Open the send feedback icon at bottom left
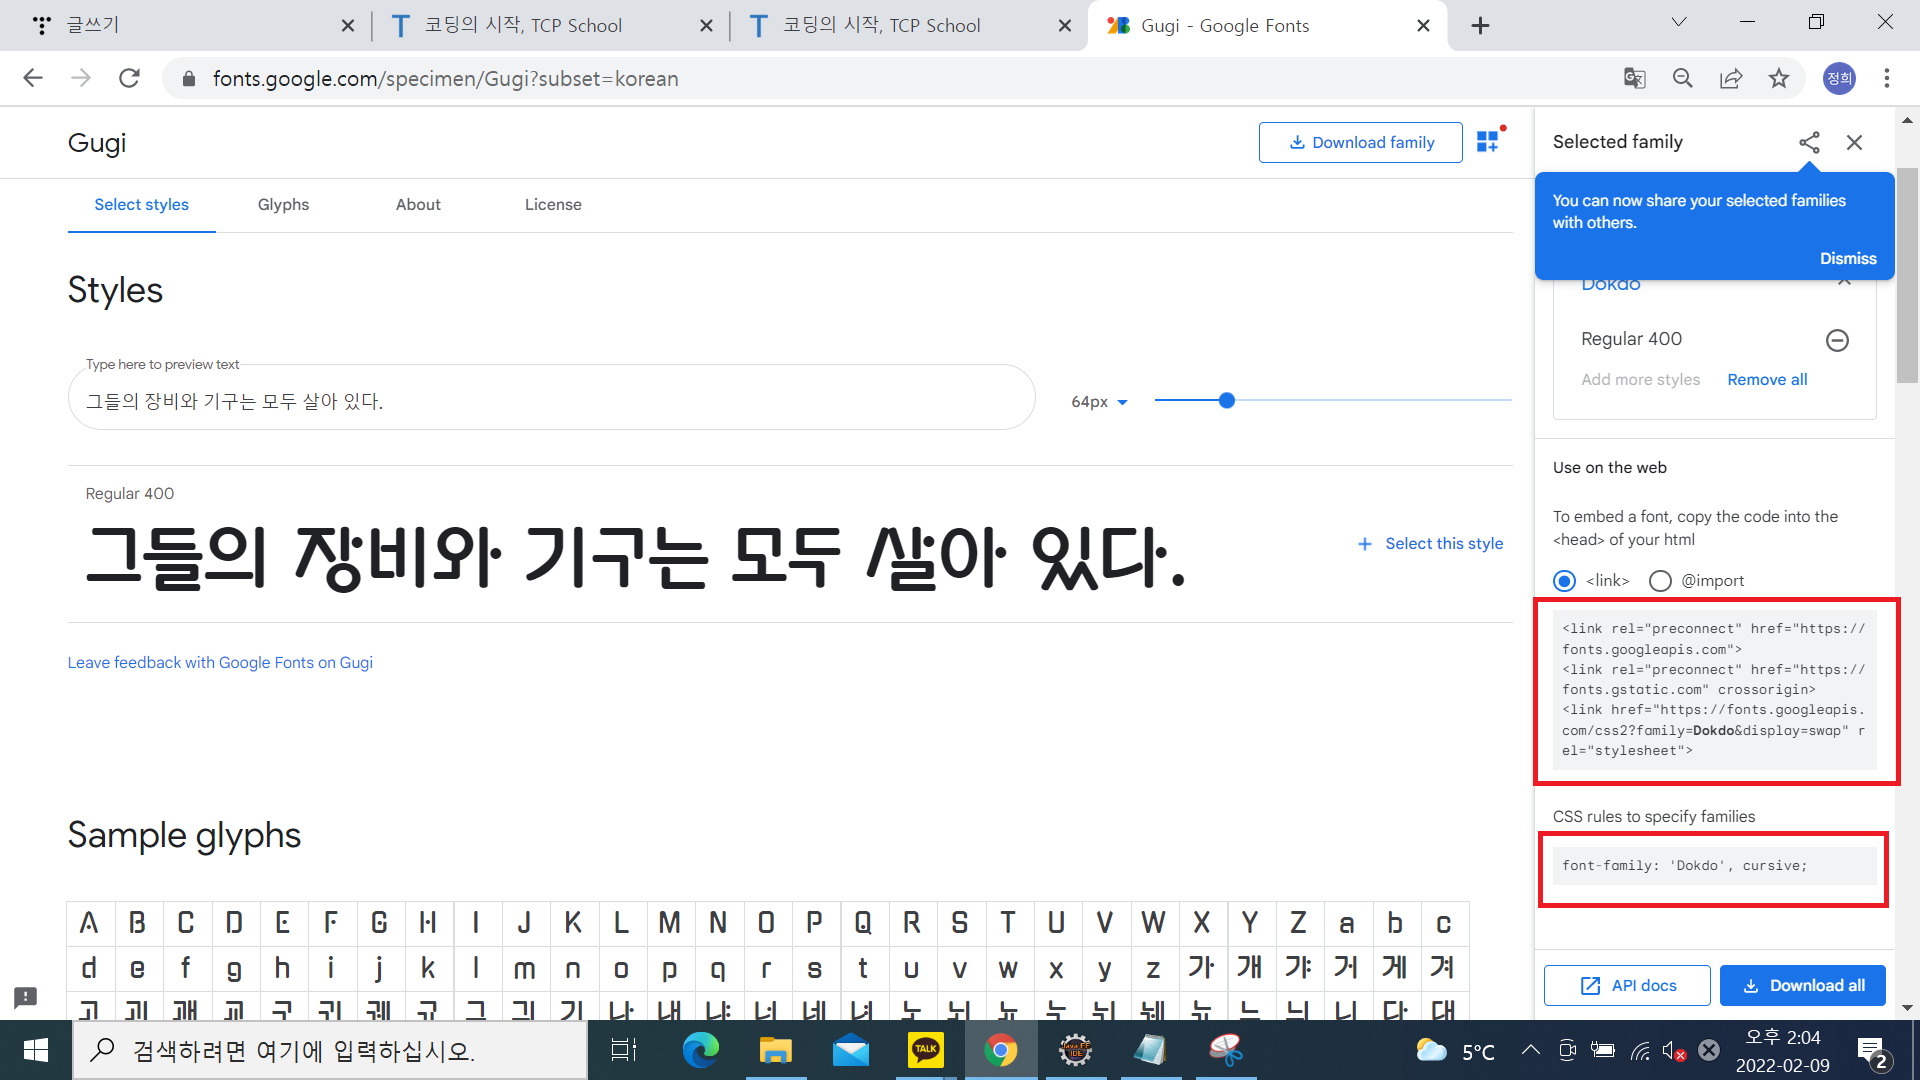The image size is (1920, 1080). [x=26, y=997]
